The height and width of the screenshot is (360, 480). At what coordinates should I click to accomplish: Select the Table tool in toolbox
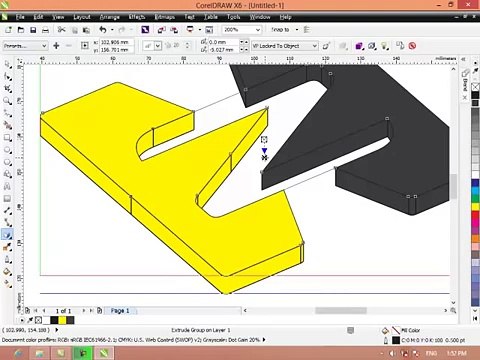click(x=7, y=199)
